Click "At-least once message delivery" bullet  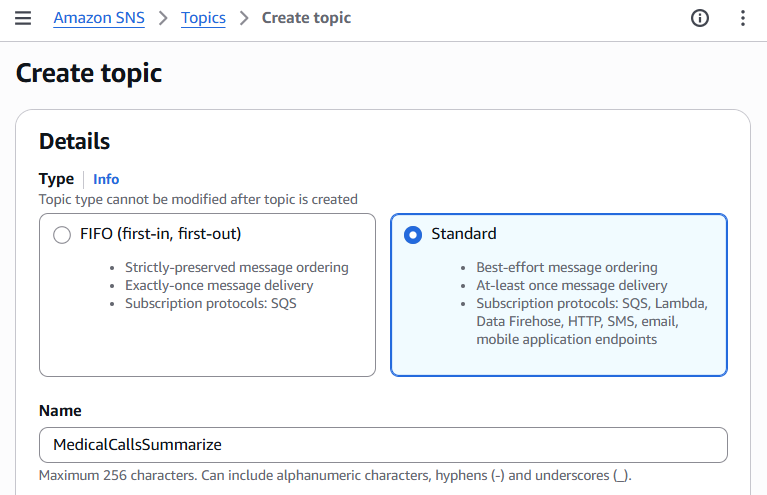tap(571, 285)
